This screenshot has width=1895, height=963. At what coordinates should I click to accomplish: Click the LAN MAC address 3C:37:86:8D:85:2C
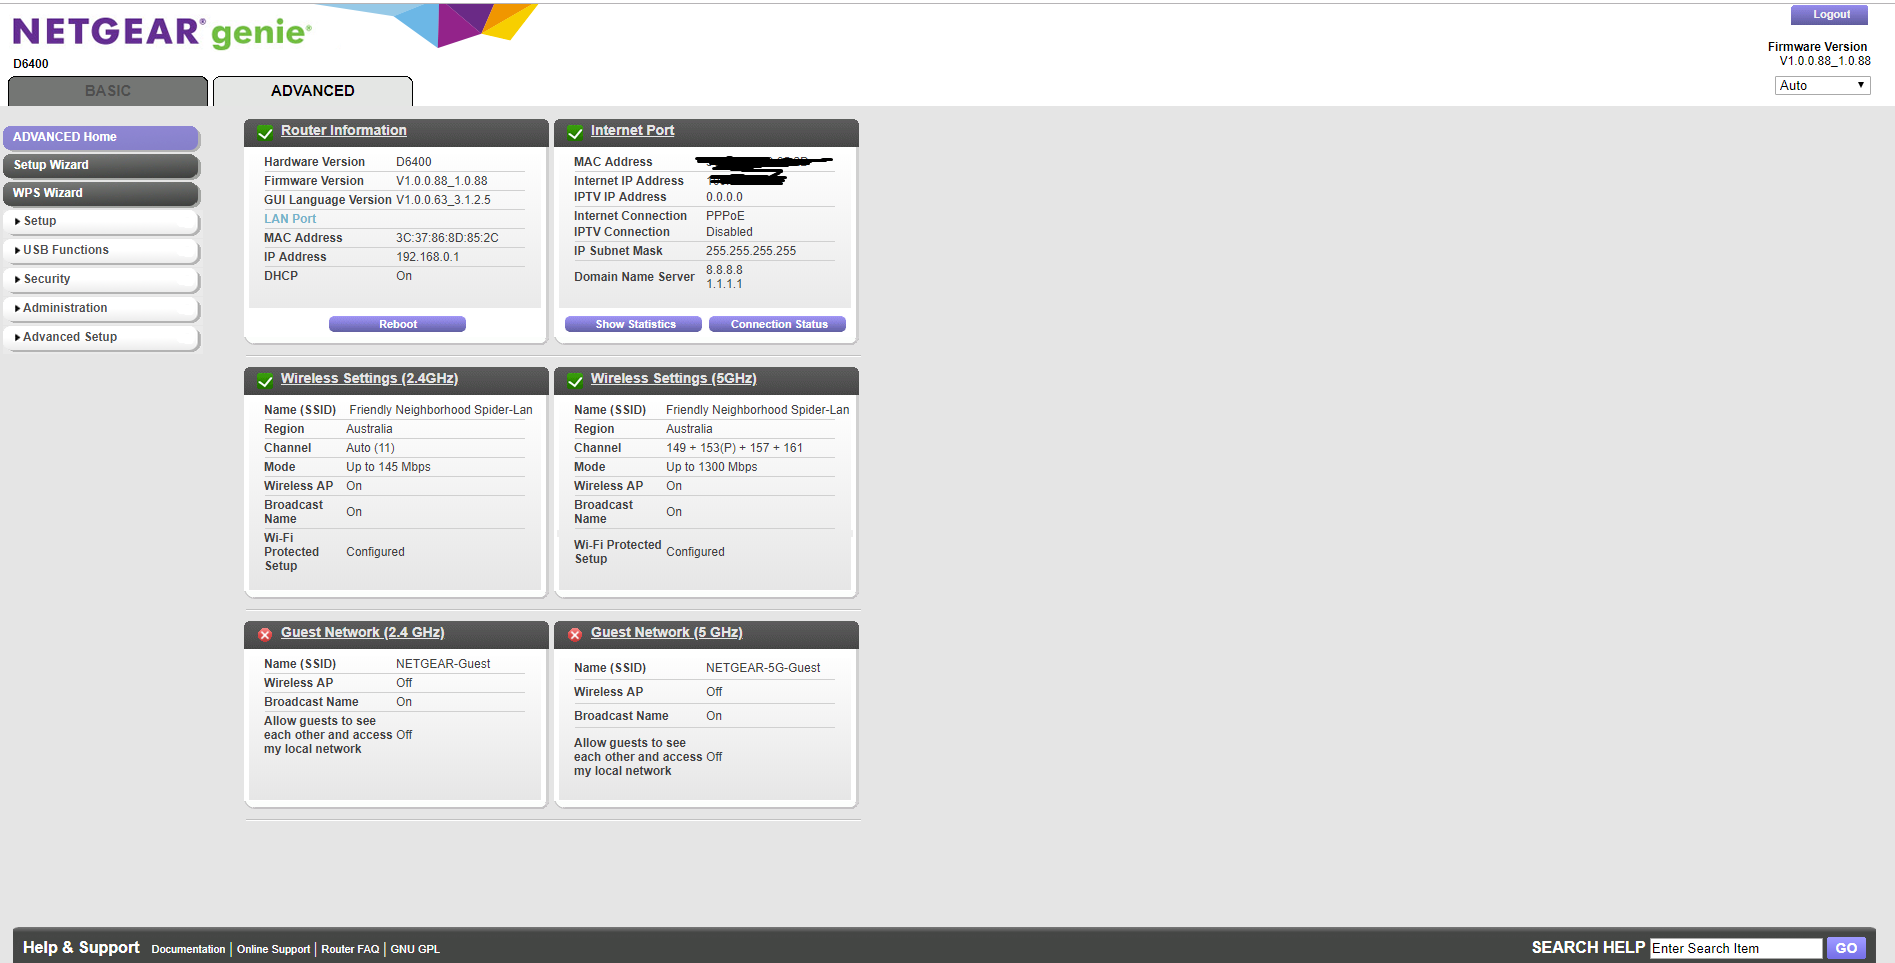[x=447, y=238]
